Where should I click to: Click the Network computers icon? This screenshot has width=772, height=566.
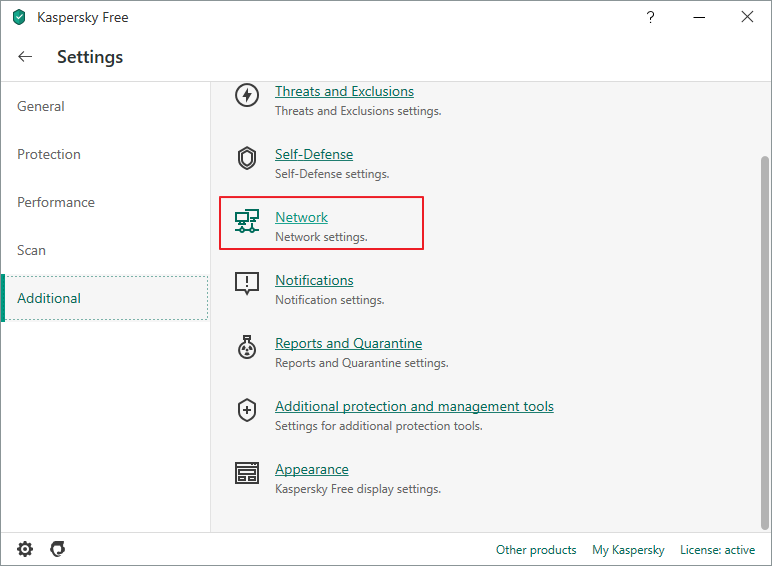[x=247, y=221]
